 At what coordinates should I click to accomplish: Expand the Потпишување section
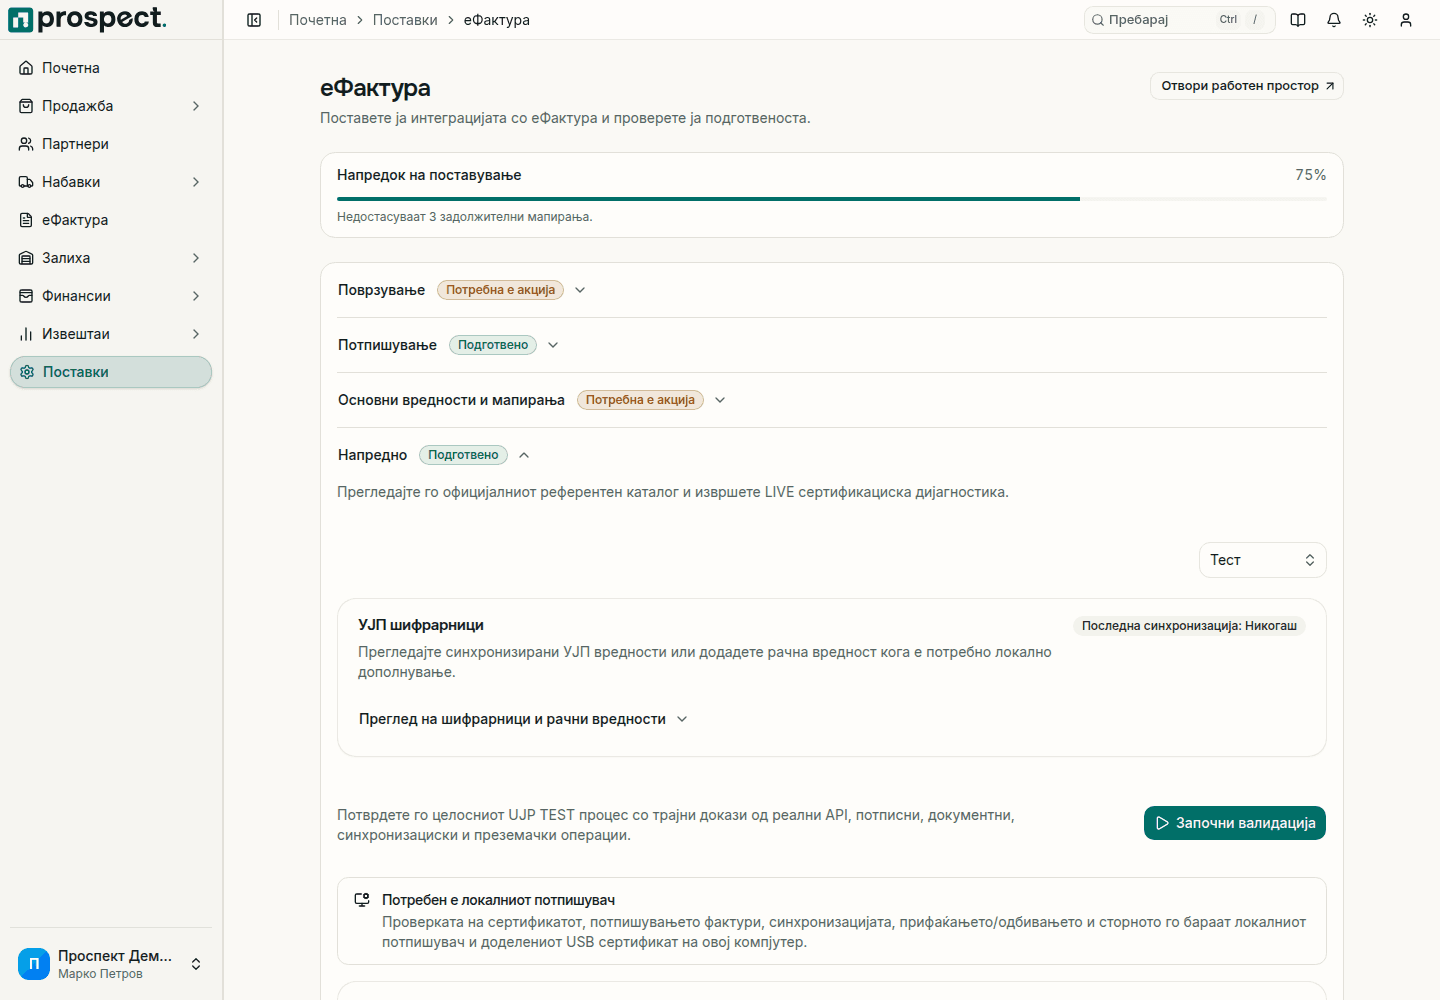449,345
